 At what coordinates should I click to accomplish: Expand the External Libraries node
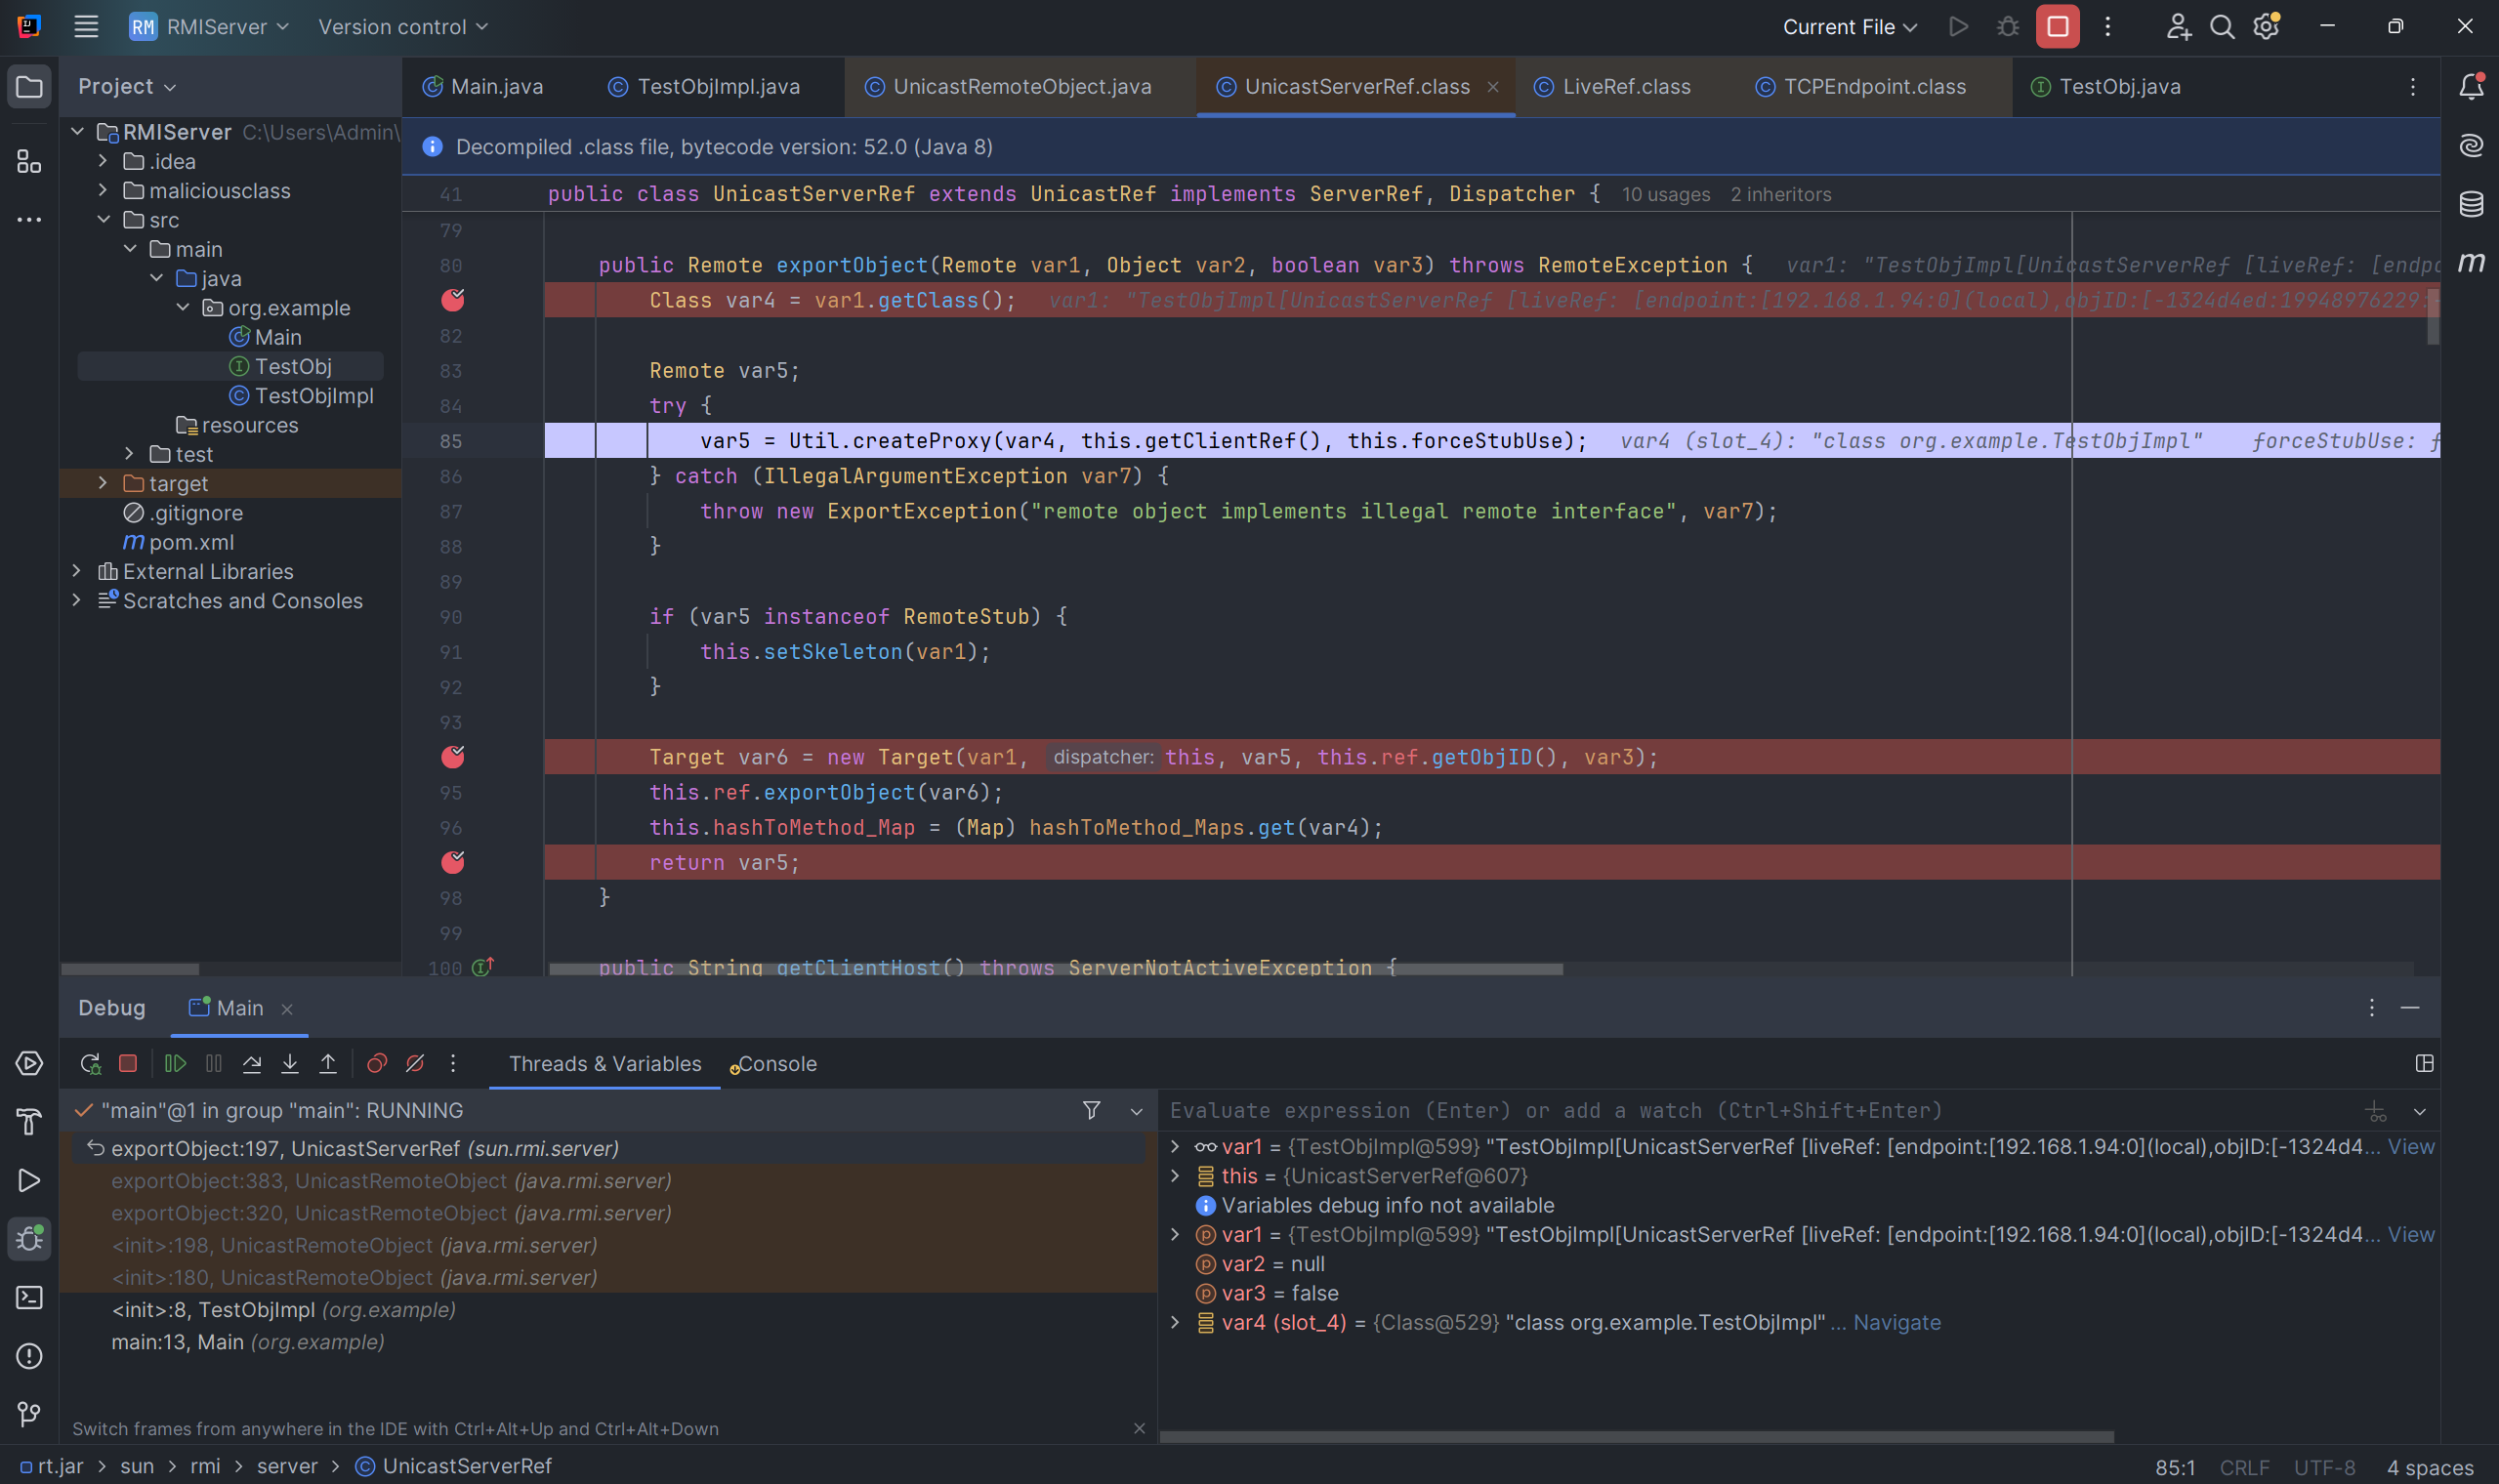[77, 571]
